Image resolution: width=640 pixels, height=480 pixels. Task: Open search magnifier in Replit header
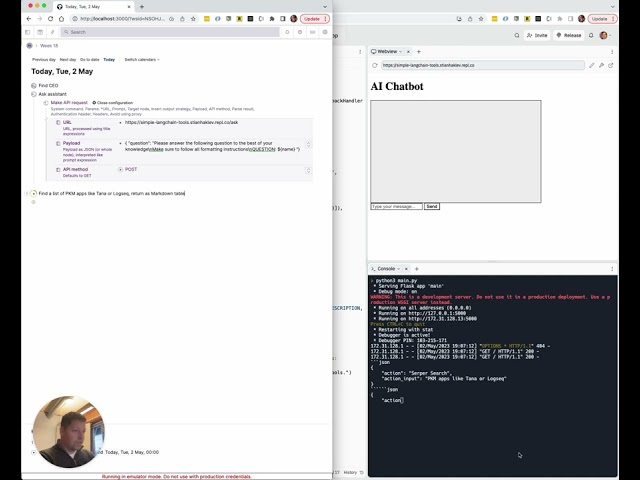click(517, 36)
